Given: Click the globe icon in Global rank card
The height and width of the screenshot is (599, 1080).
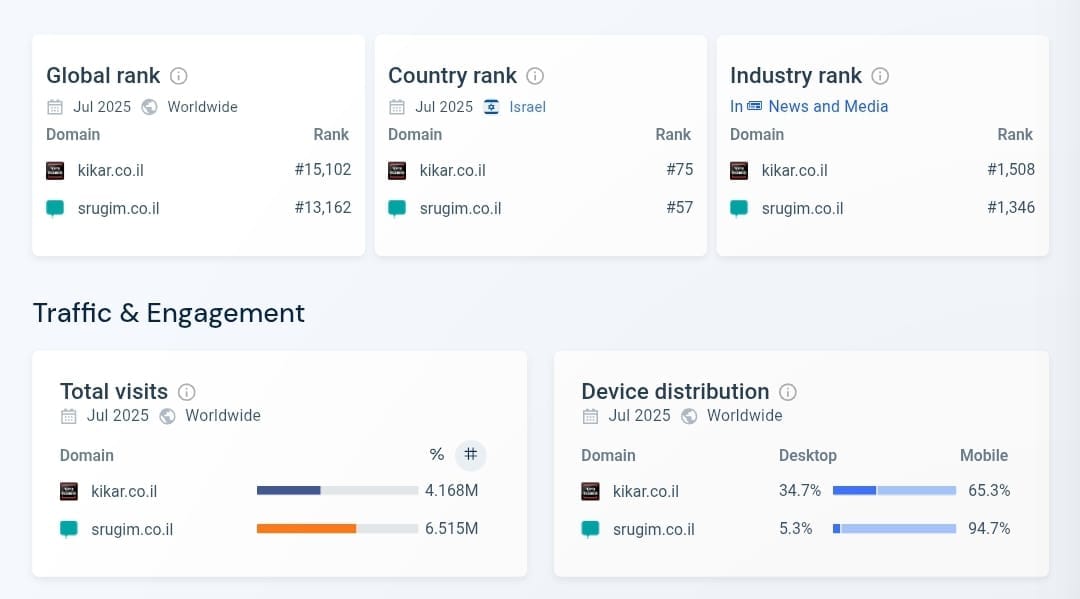Looking at the screenshot, I should click(x=149, y=107).
